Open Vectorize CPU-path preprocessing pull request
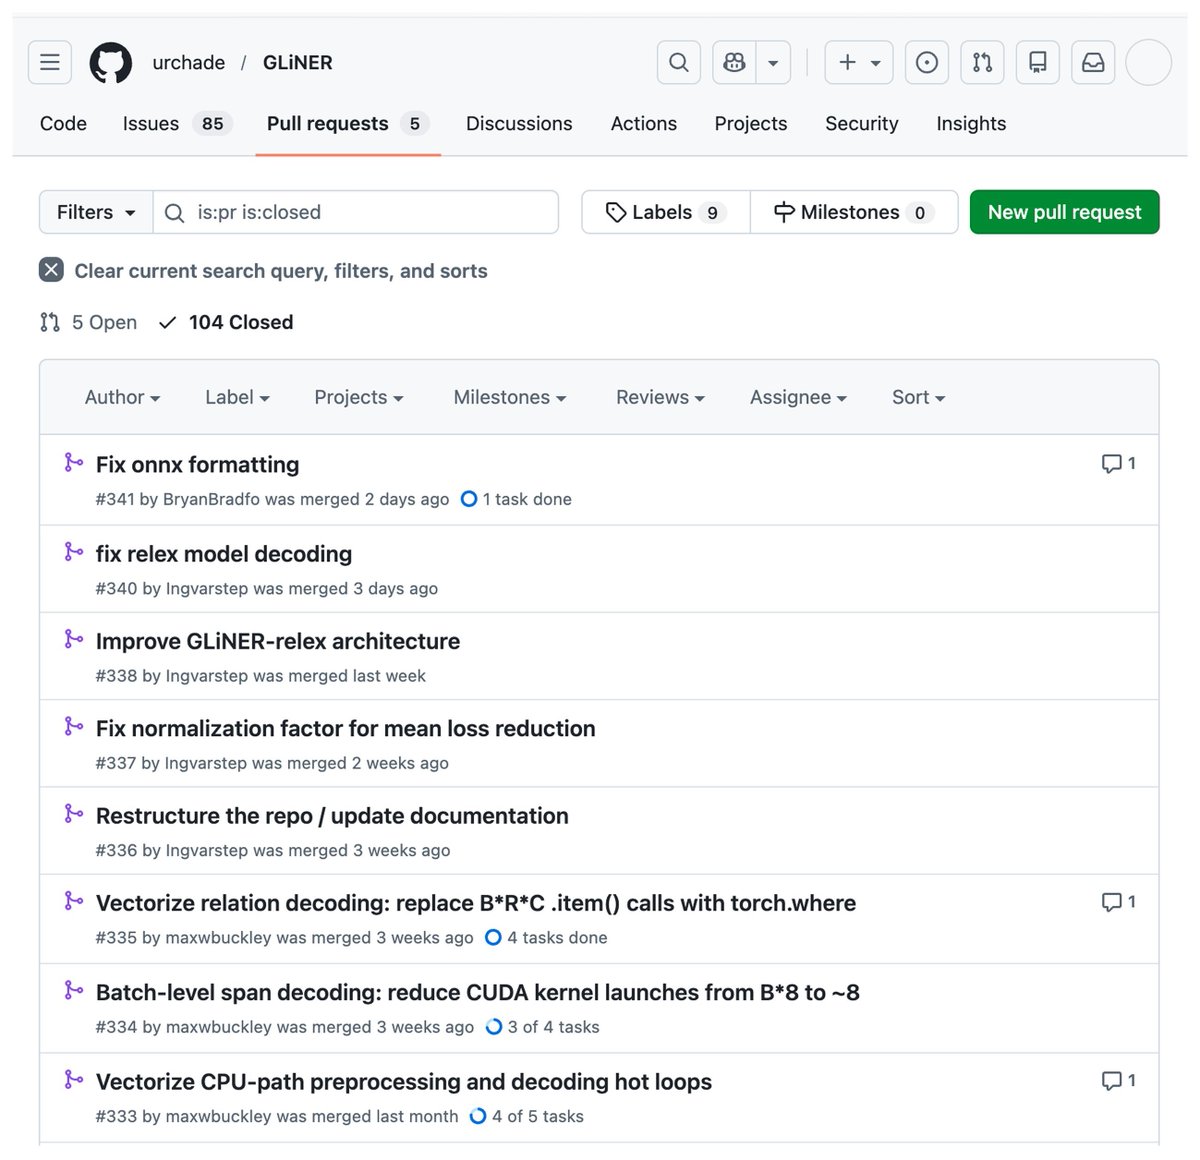 (x=404, y=1082)
